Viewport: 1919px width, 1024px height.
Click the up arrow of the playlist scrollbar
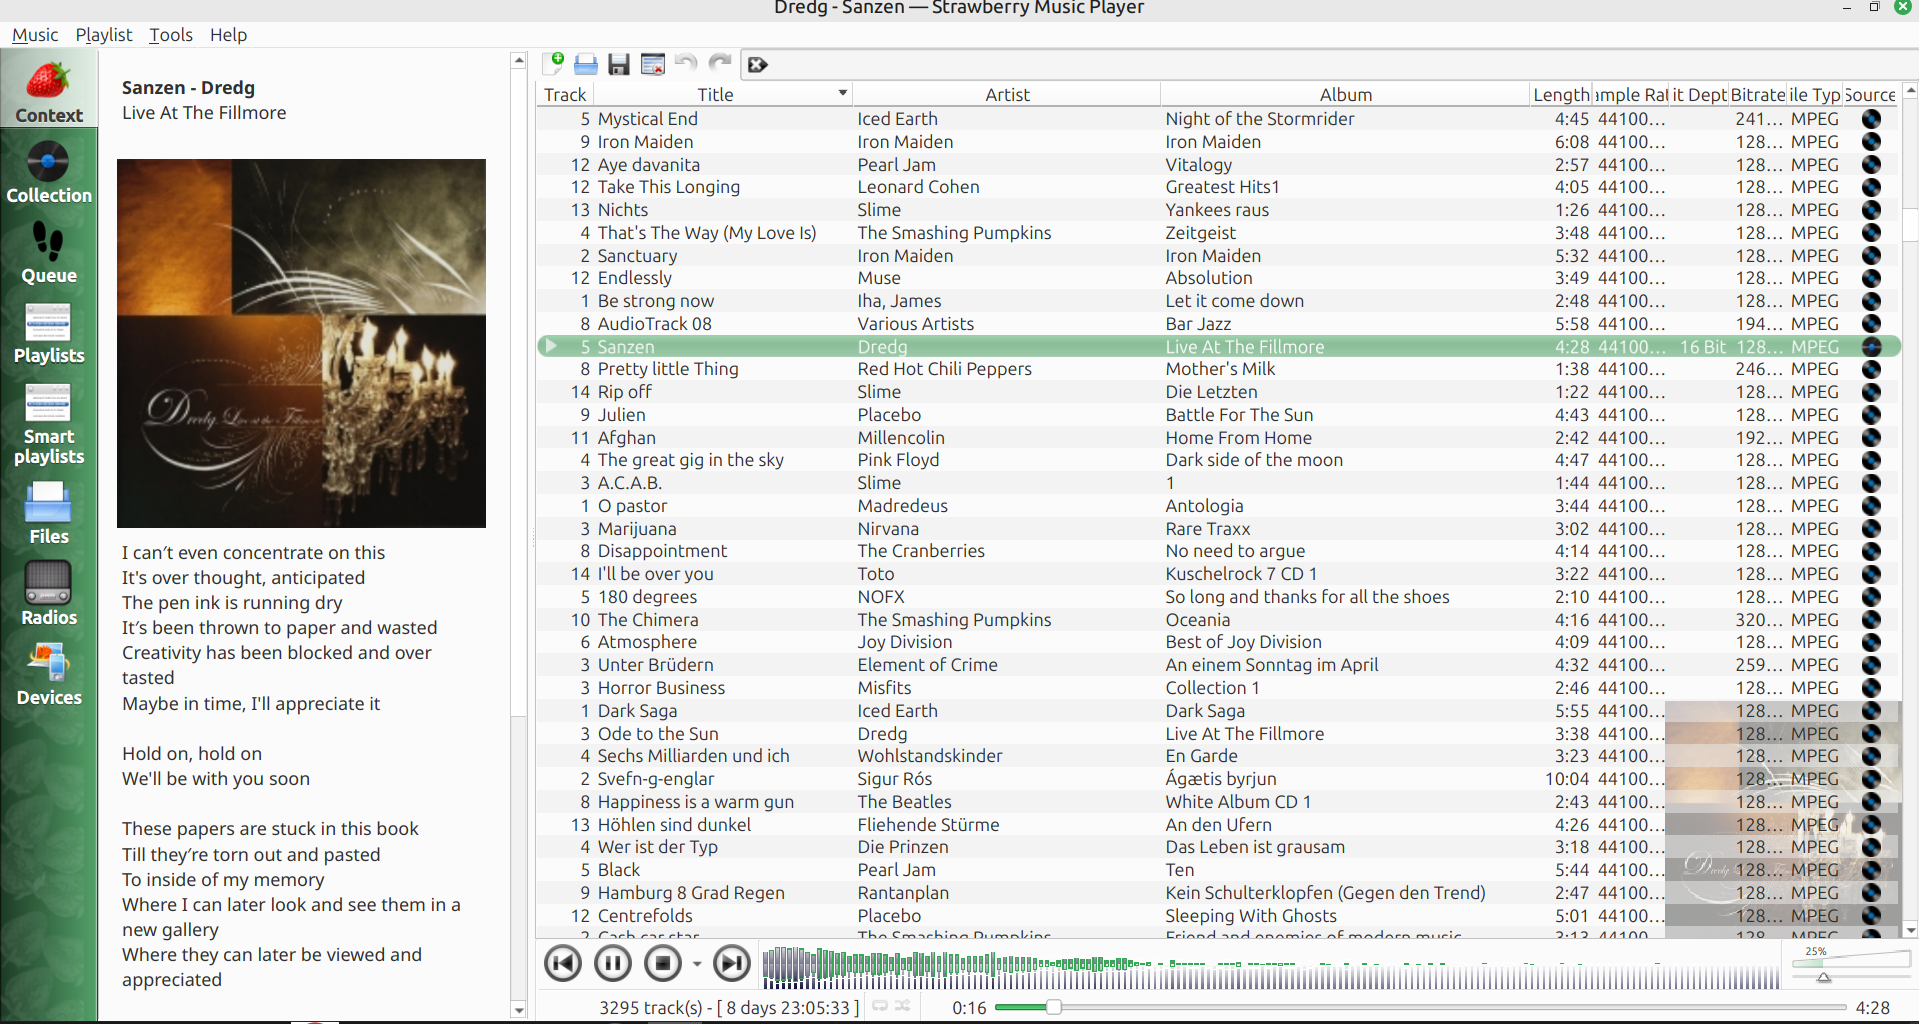click(x=1910, y=90)
